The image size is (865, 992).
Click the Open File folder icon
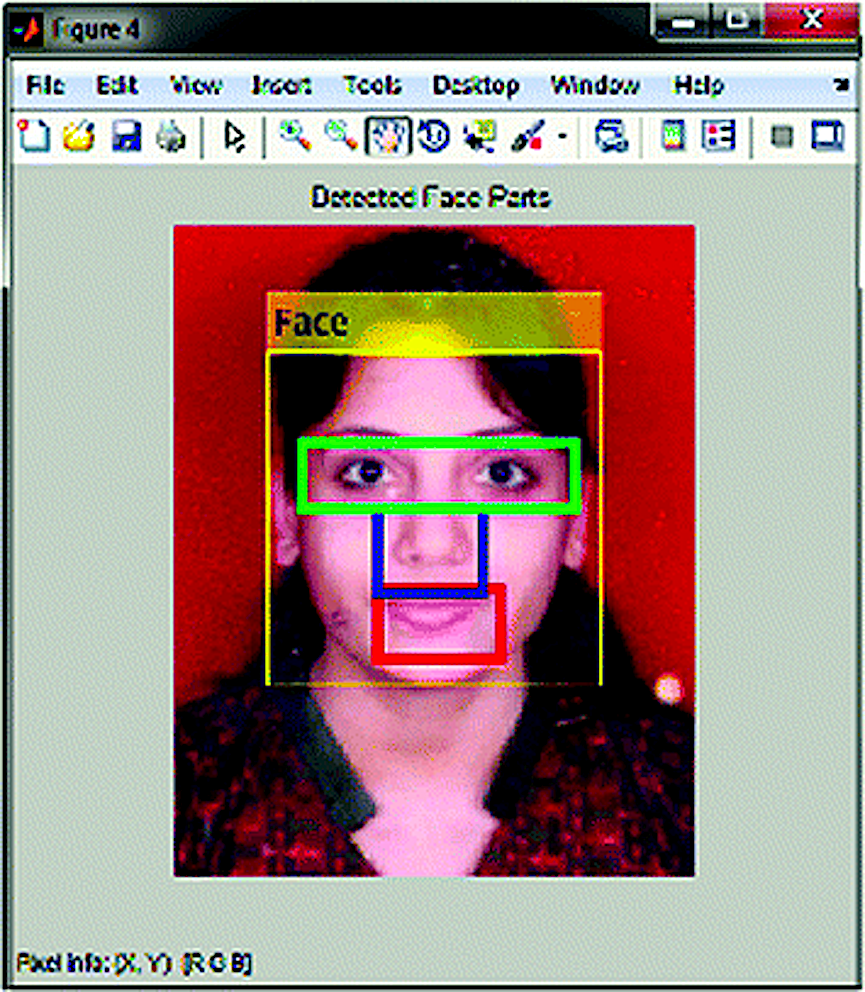79,137
